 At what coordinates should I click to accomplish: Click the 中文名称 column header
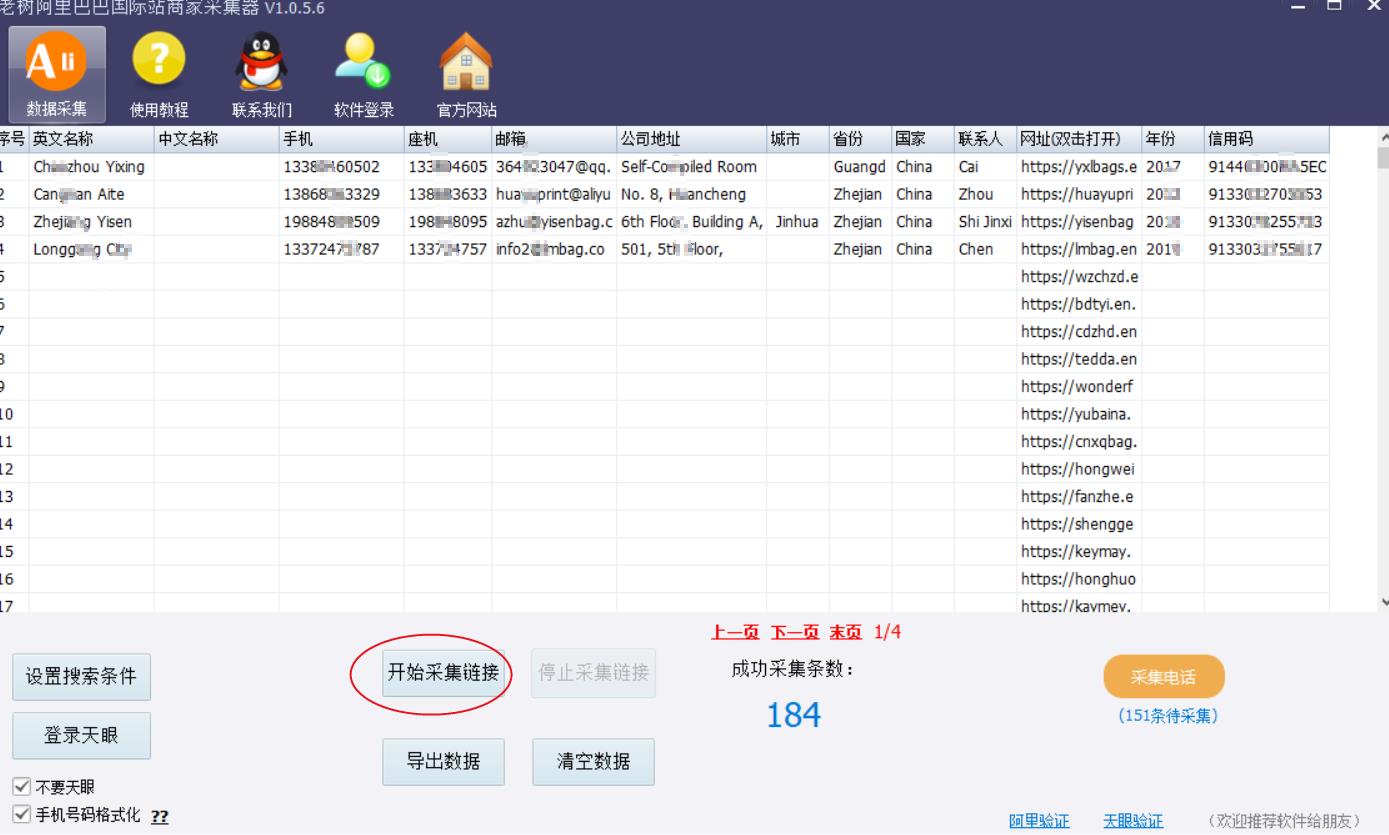217,140
